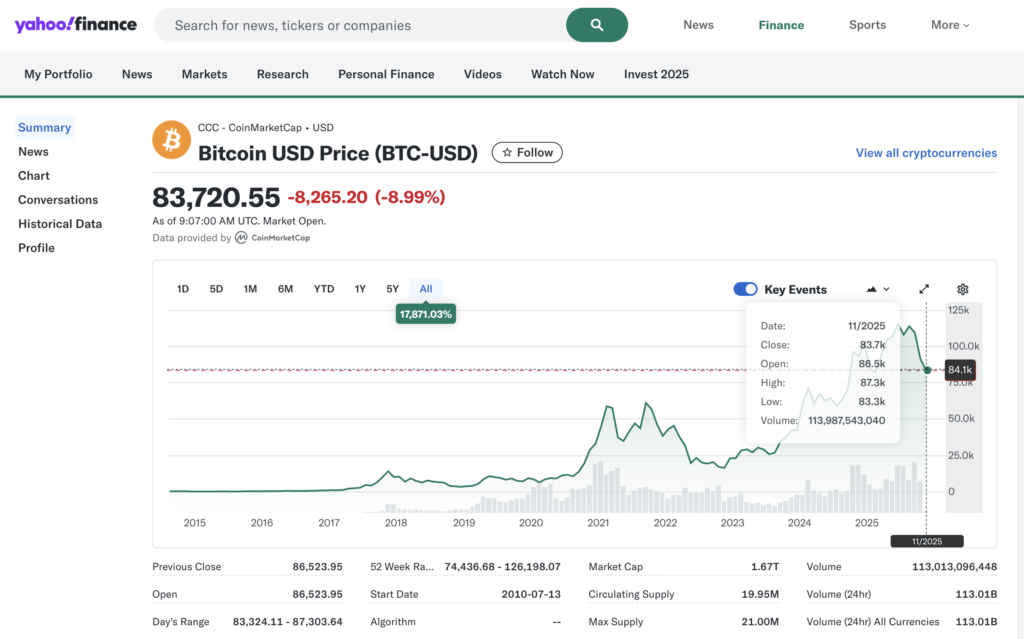Click the 84.1k price marker label

(x=959, y=370)
